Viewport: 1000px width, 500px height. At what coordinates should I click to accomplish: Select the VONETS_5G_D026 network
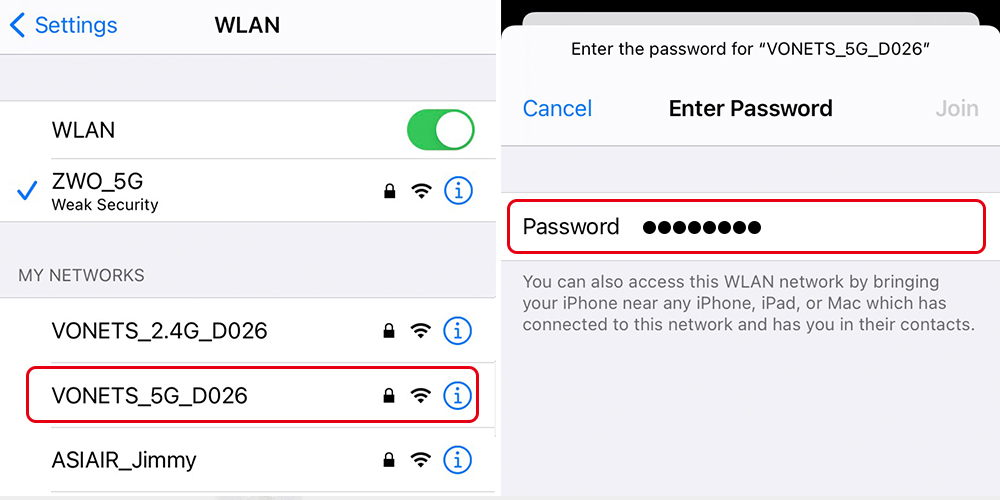coord(252,395)
